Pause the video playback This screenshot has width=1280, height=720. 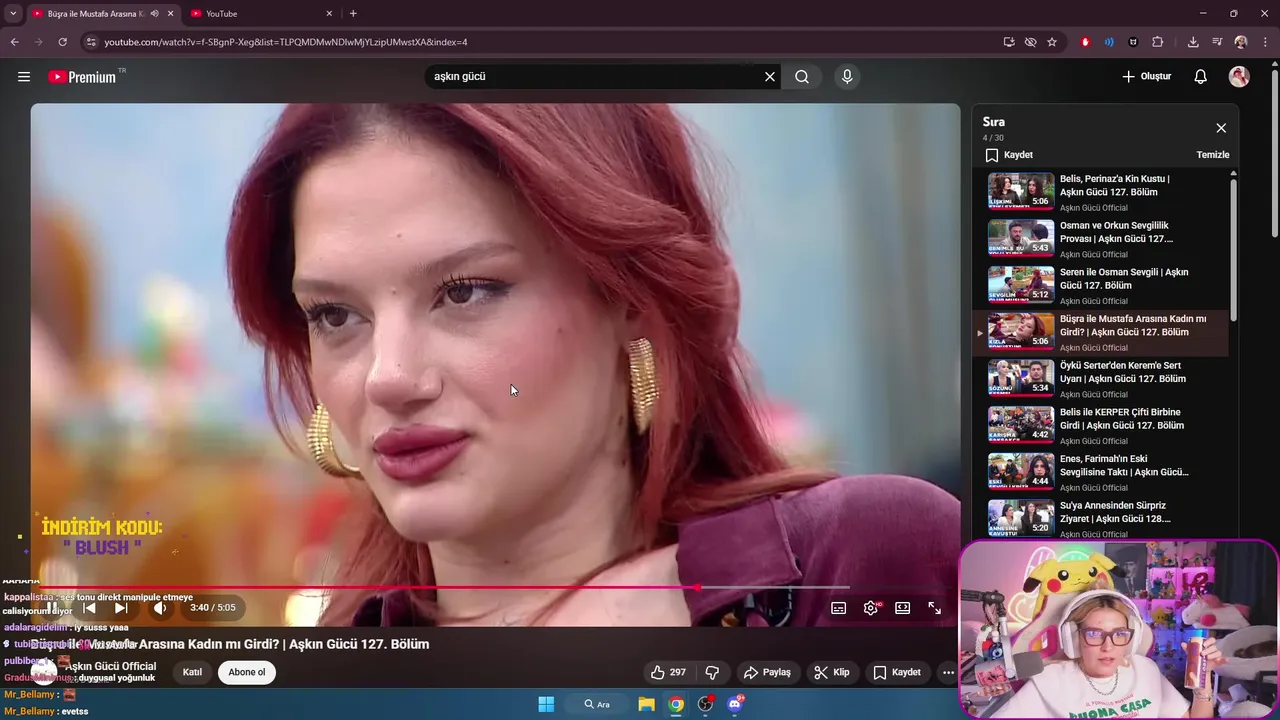click(52, 608)
